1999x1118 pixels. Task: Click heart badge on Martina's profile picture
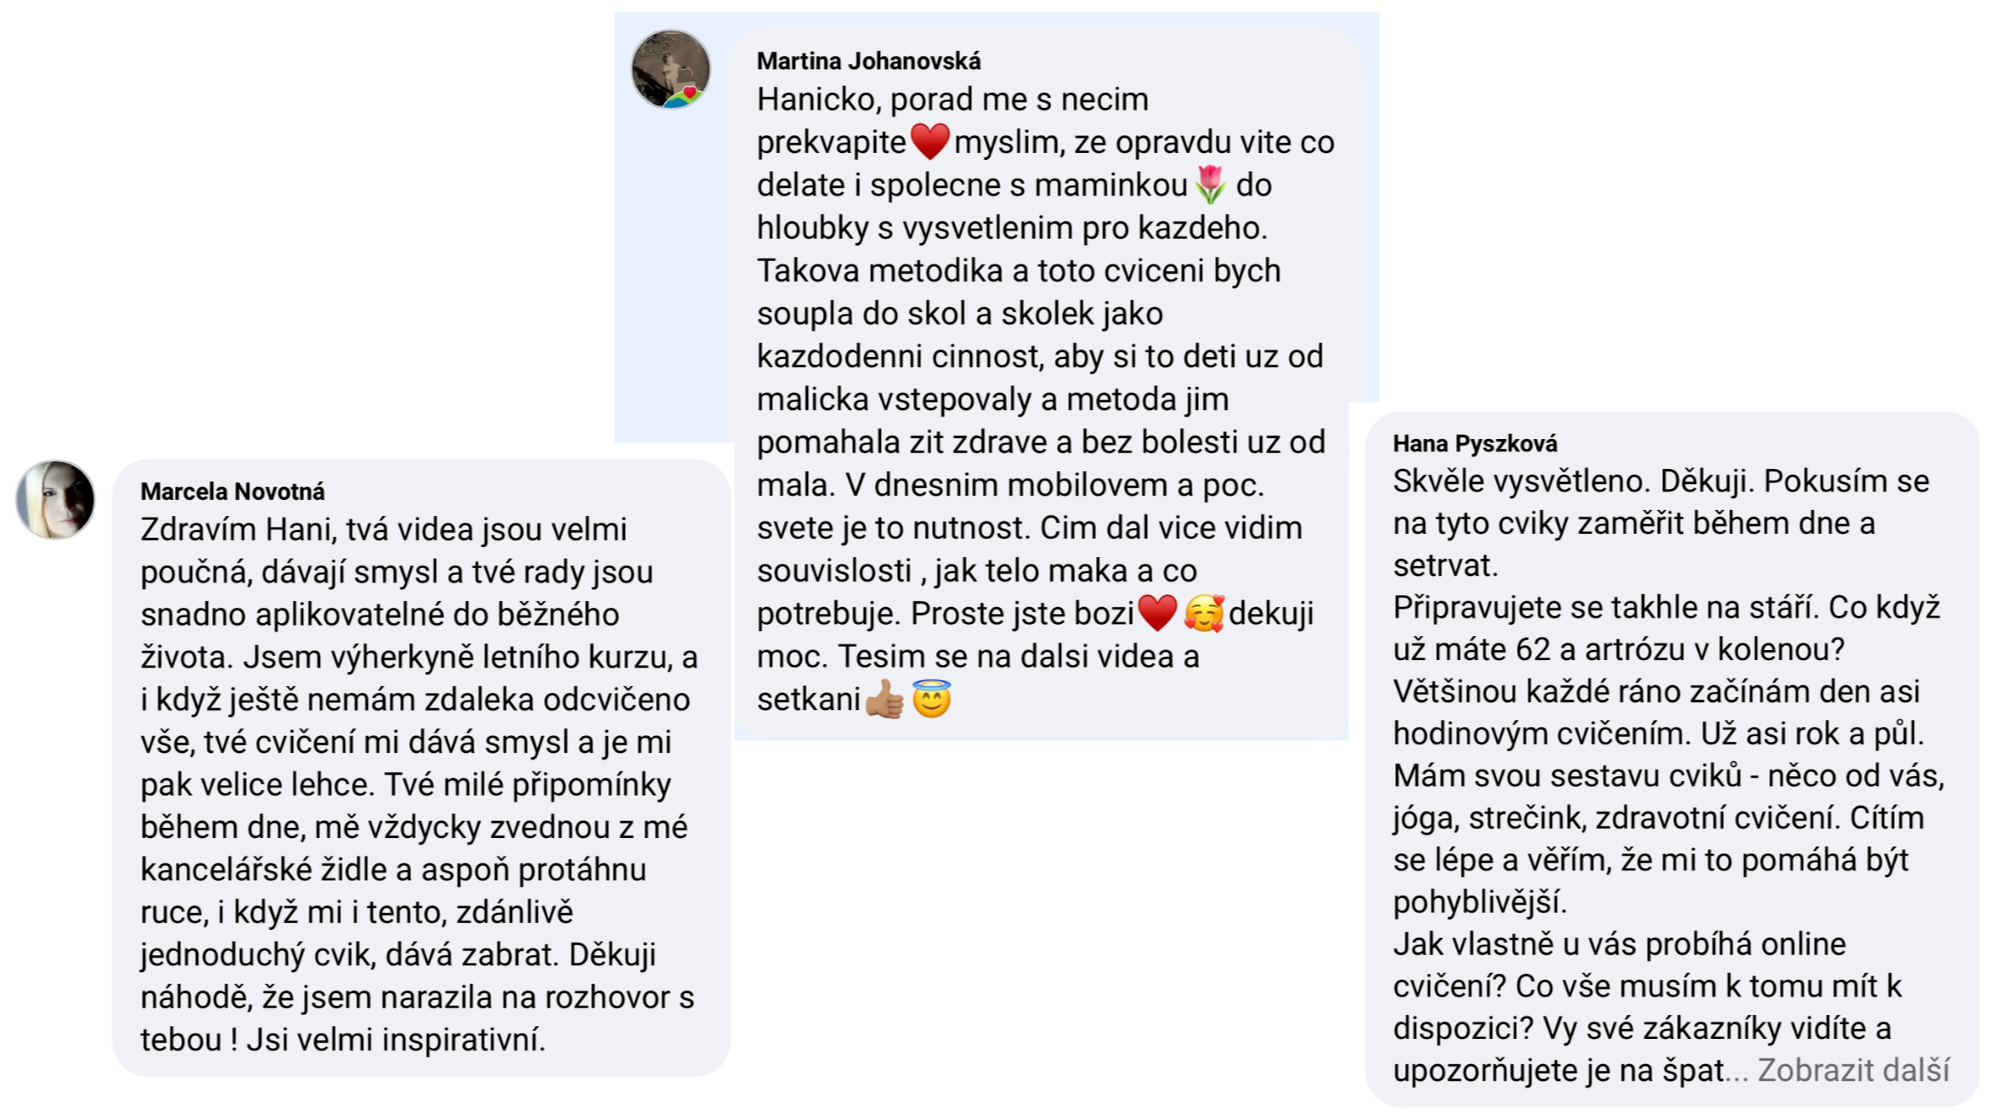(689, 93)
